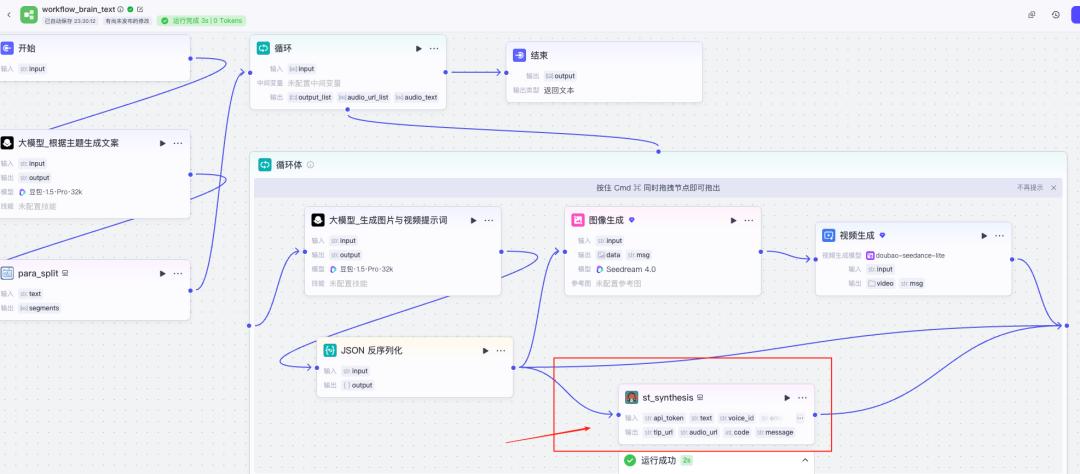The height and width of the screenshot is (474, 1080).
Task: Click the 循环体 loop icon
Action: 265,165
